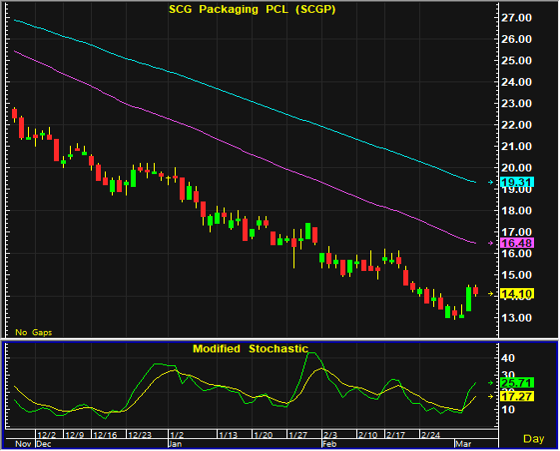The image size is (560, 451).
Task: Click the 2/24 date axis label
Action: [430, 435]
